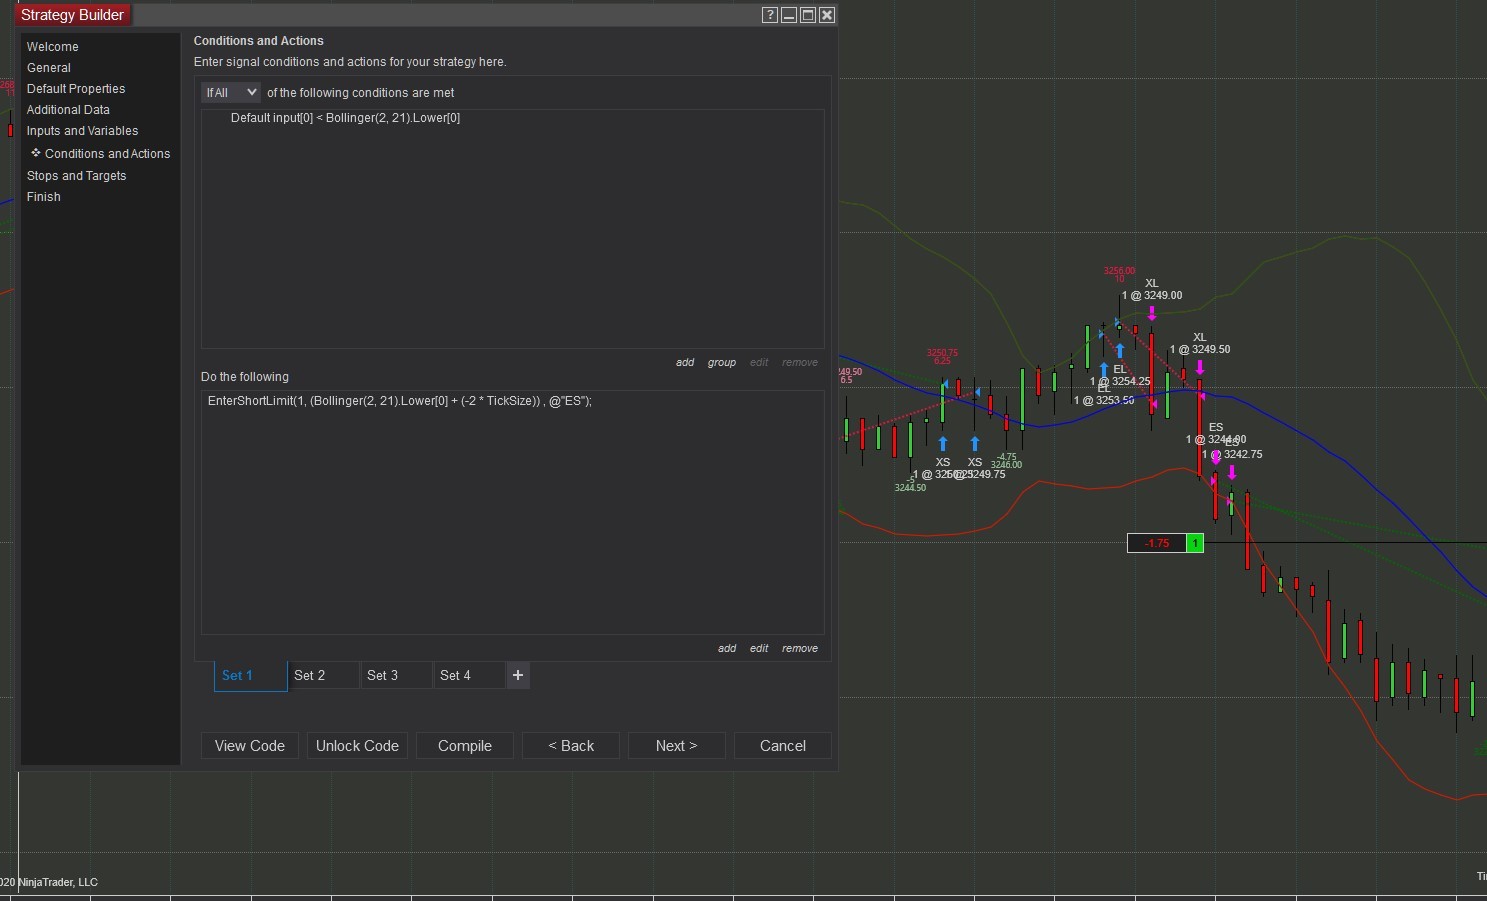Click group under the conditions list

tap(722, 363)
